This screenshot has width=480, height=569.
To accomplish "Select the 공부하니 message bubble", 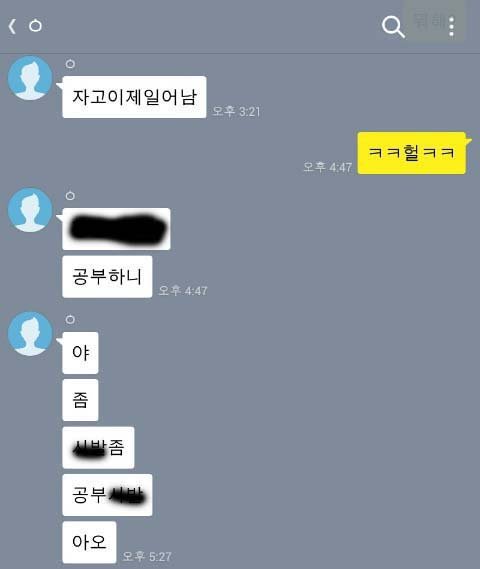I will click(107, 277).
